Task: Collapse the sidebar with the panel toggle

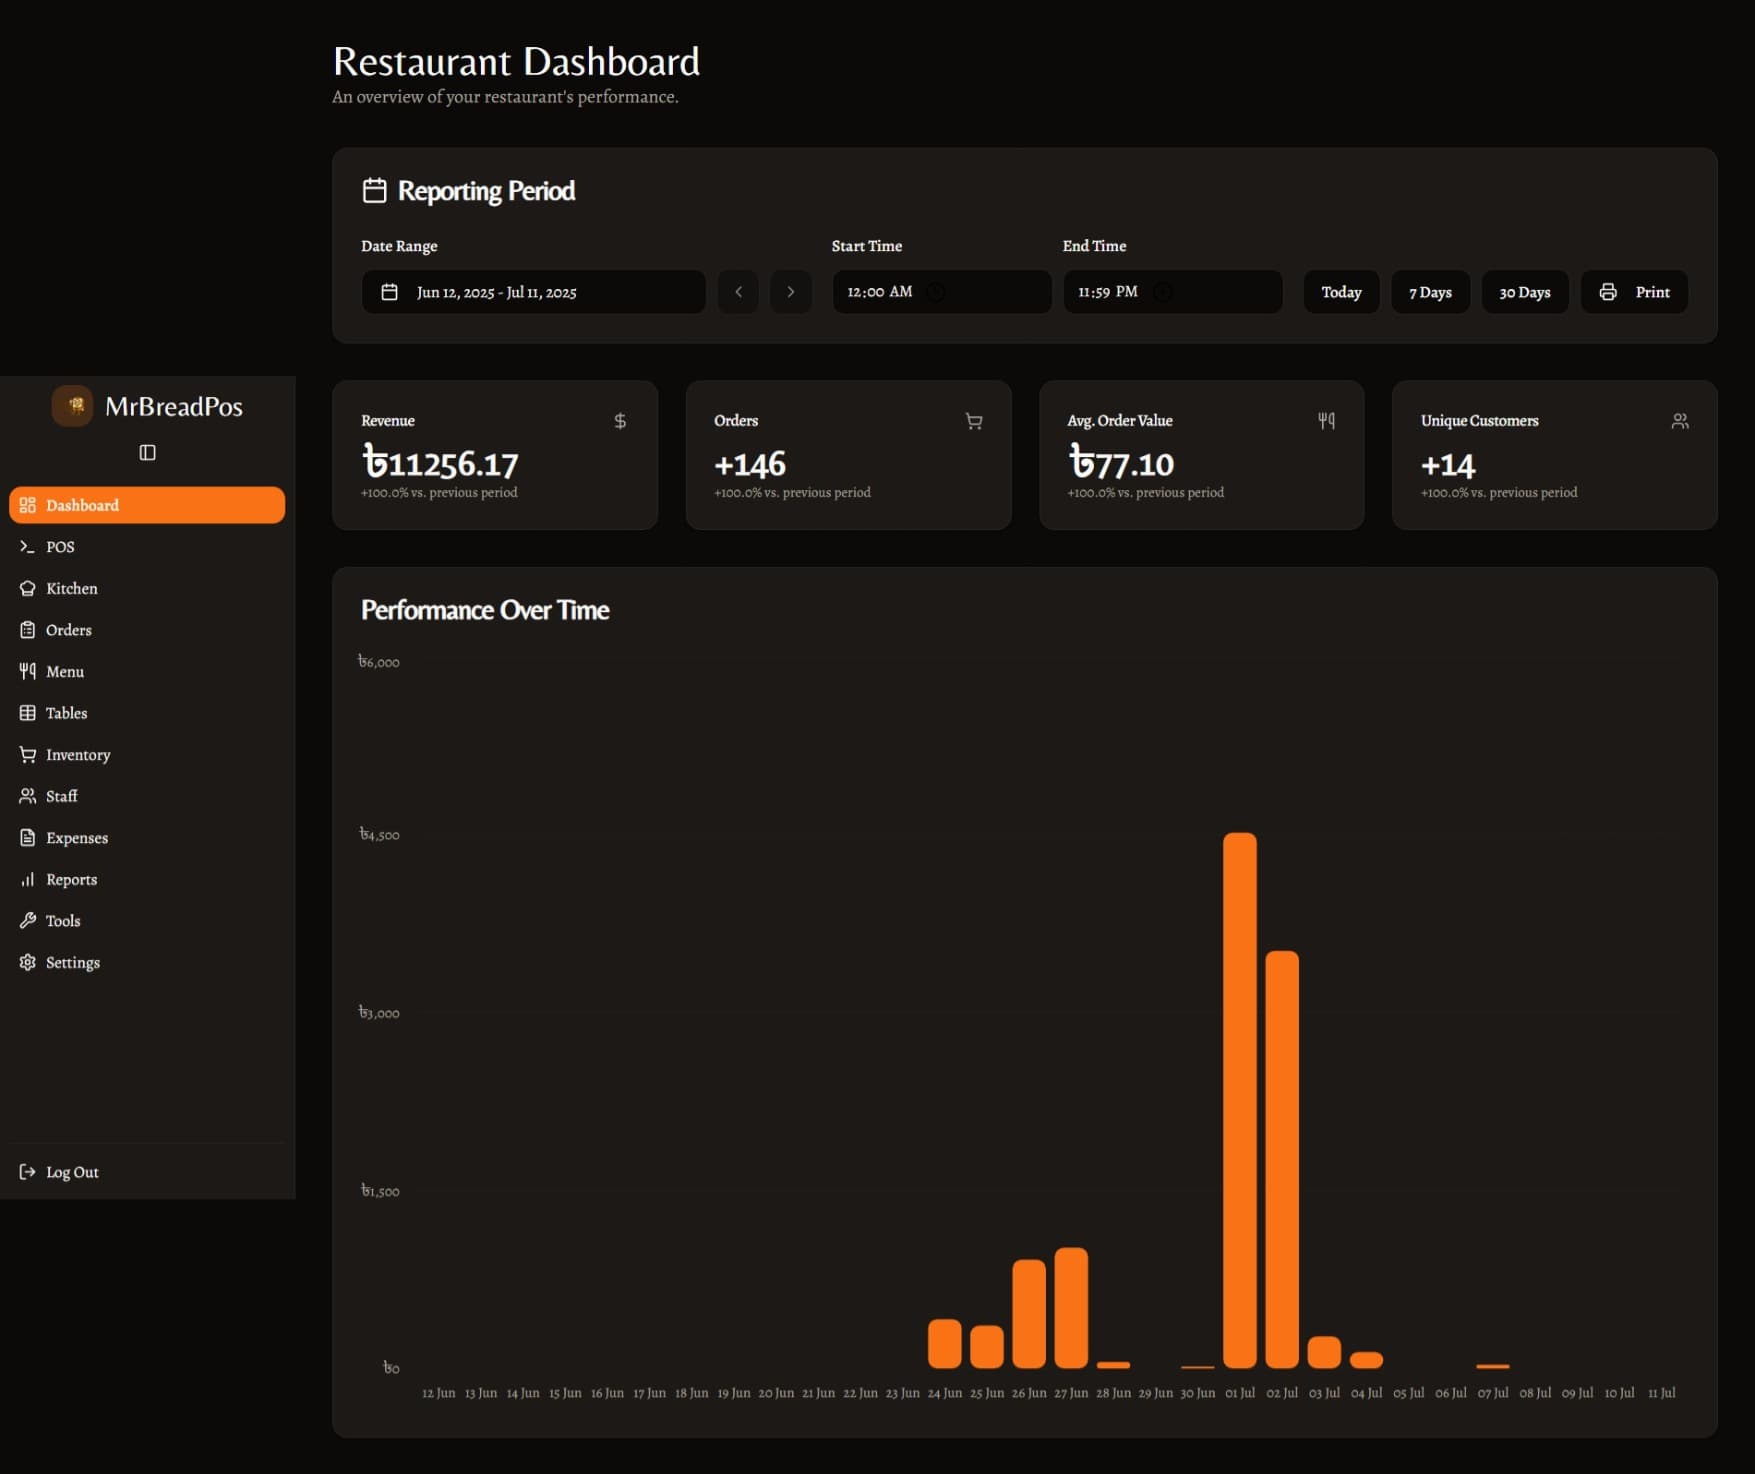Action: pos(147,452)
